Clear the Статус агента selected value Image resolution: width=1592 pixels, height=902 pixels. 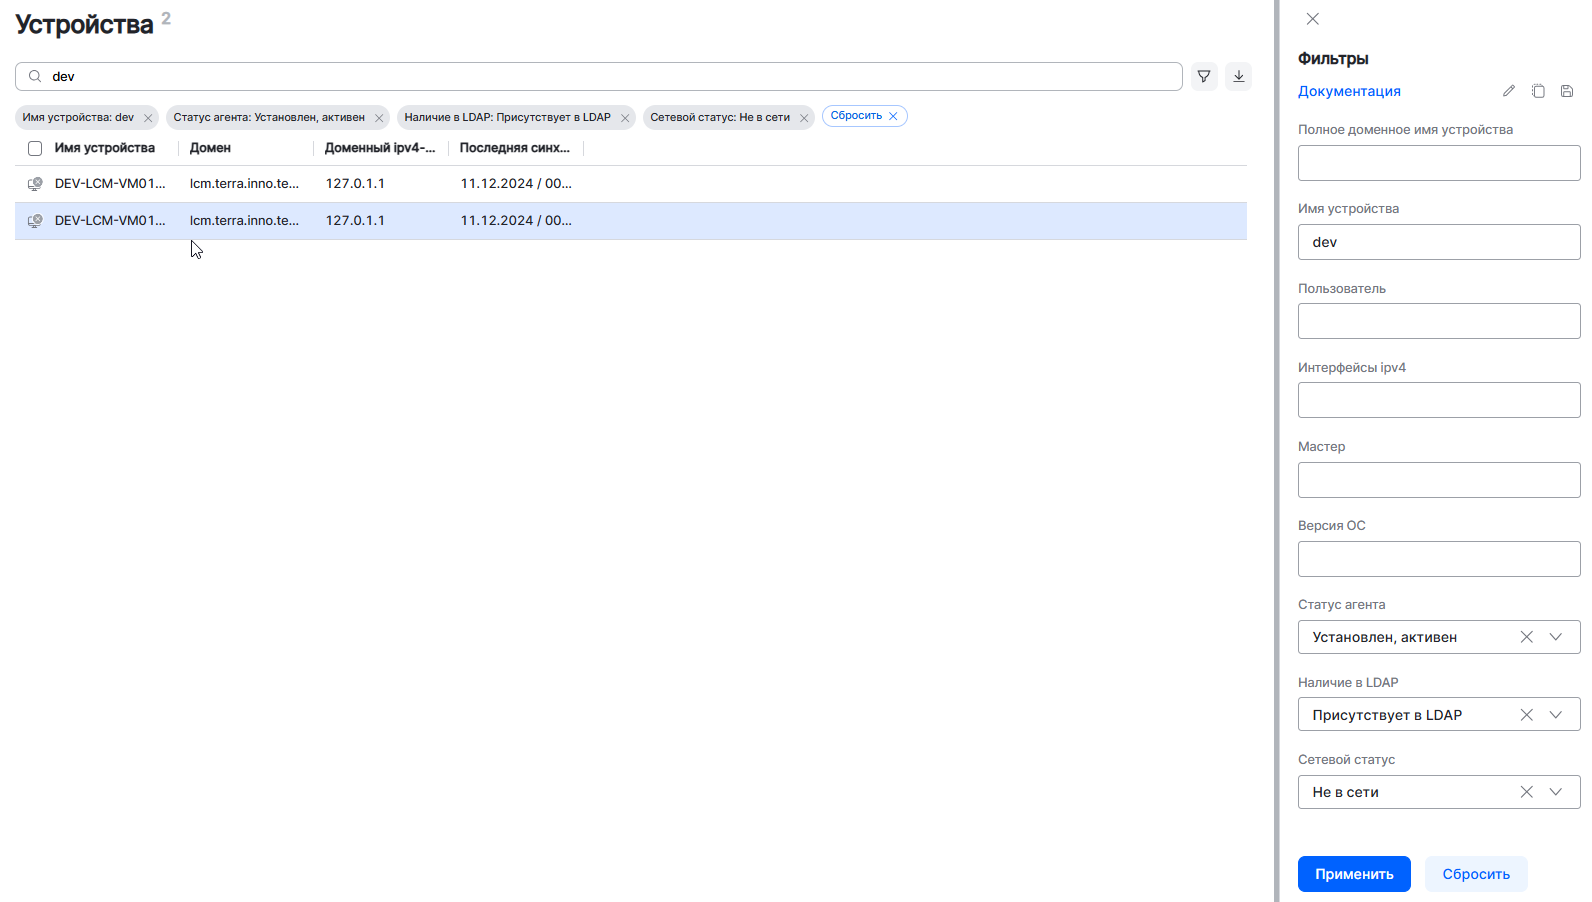pyautogui.click(x=1526, y=637)
